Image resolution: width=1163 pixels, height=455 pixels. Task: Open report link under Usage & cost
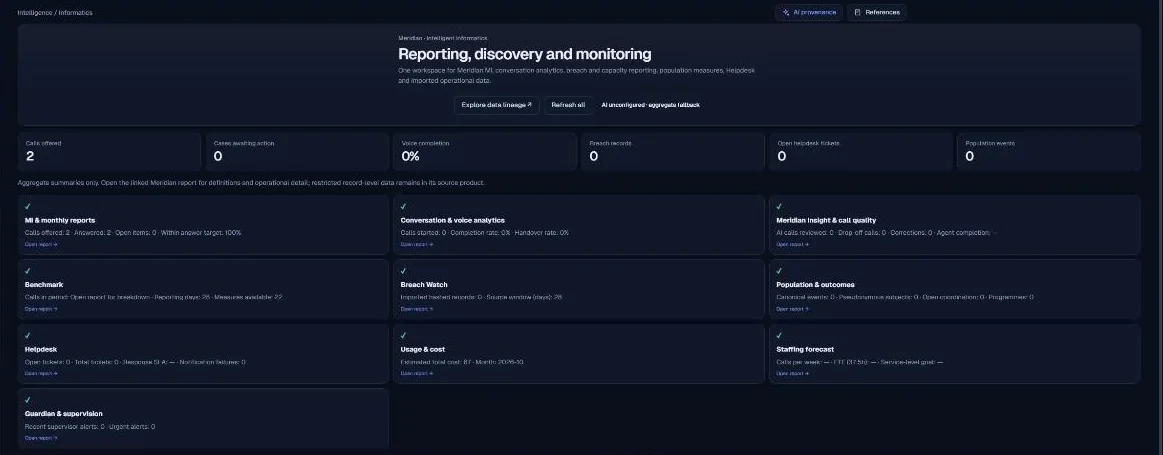pyautogui.click(x=417, y=373)
